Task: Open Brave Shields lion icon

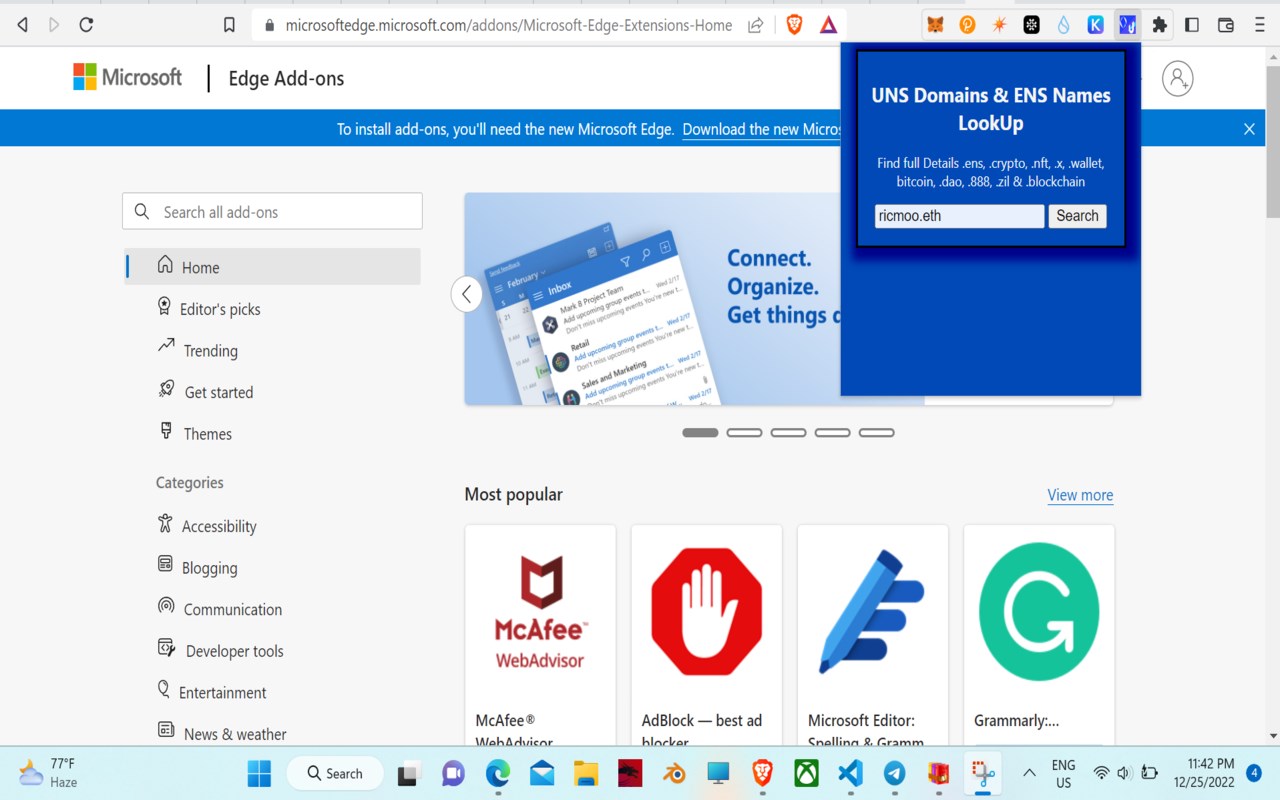Action: tap(794, 25)
